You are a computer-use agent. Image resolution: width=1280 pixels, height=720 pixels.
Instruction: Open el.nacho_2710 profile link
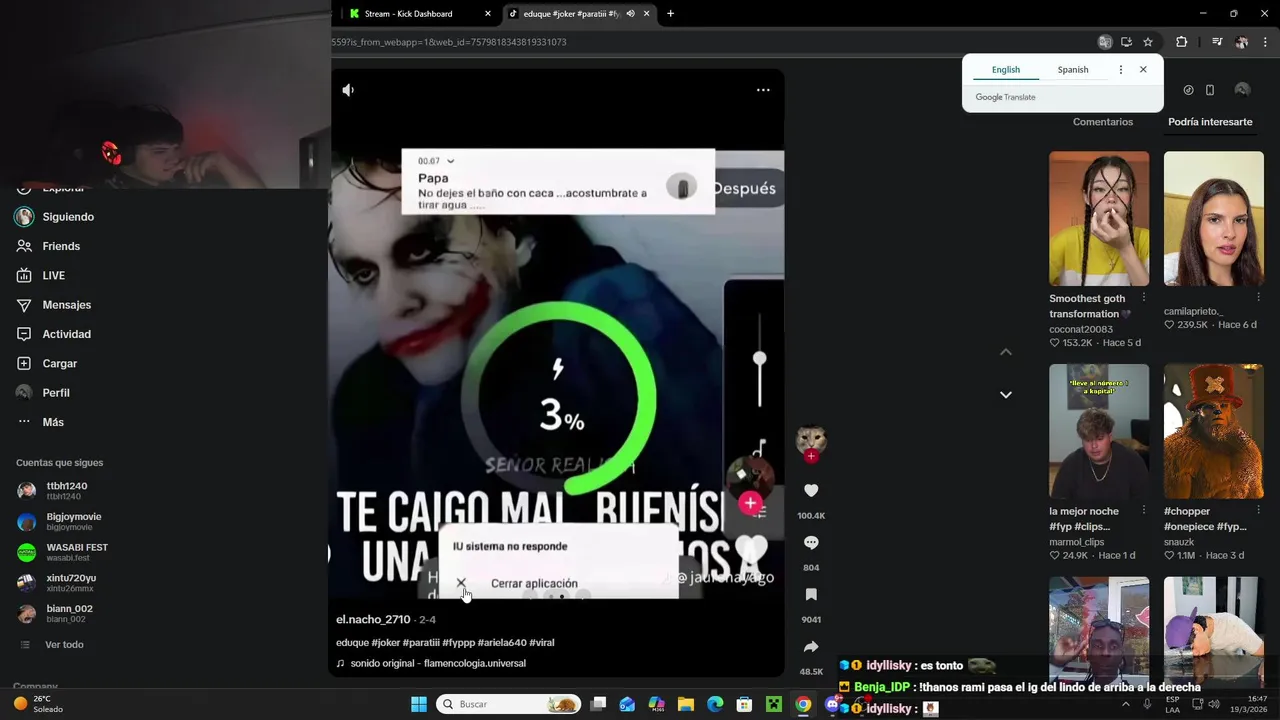pos(373,620)
